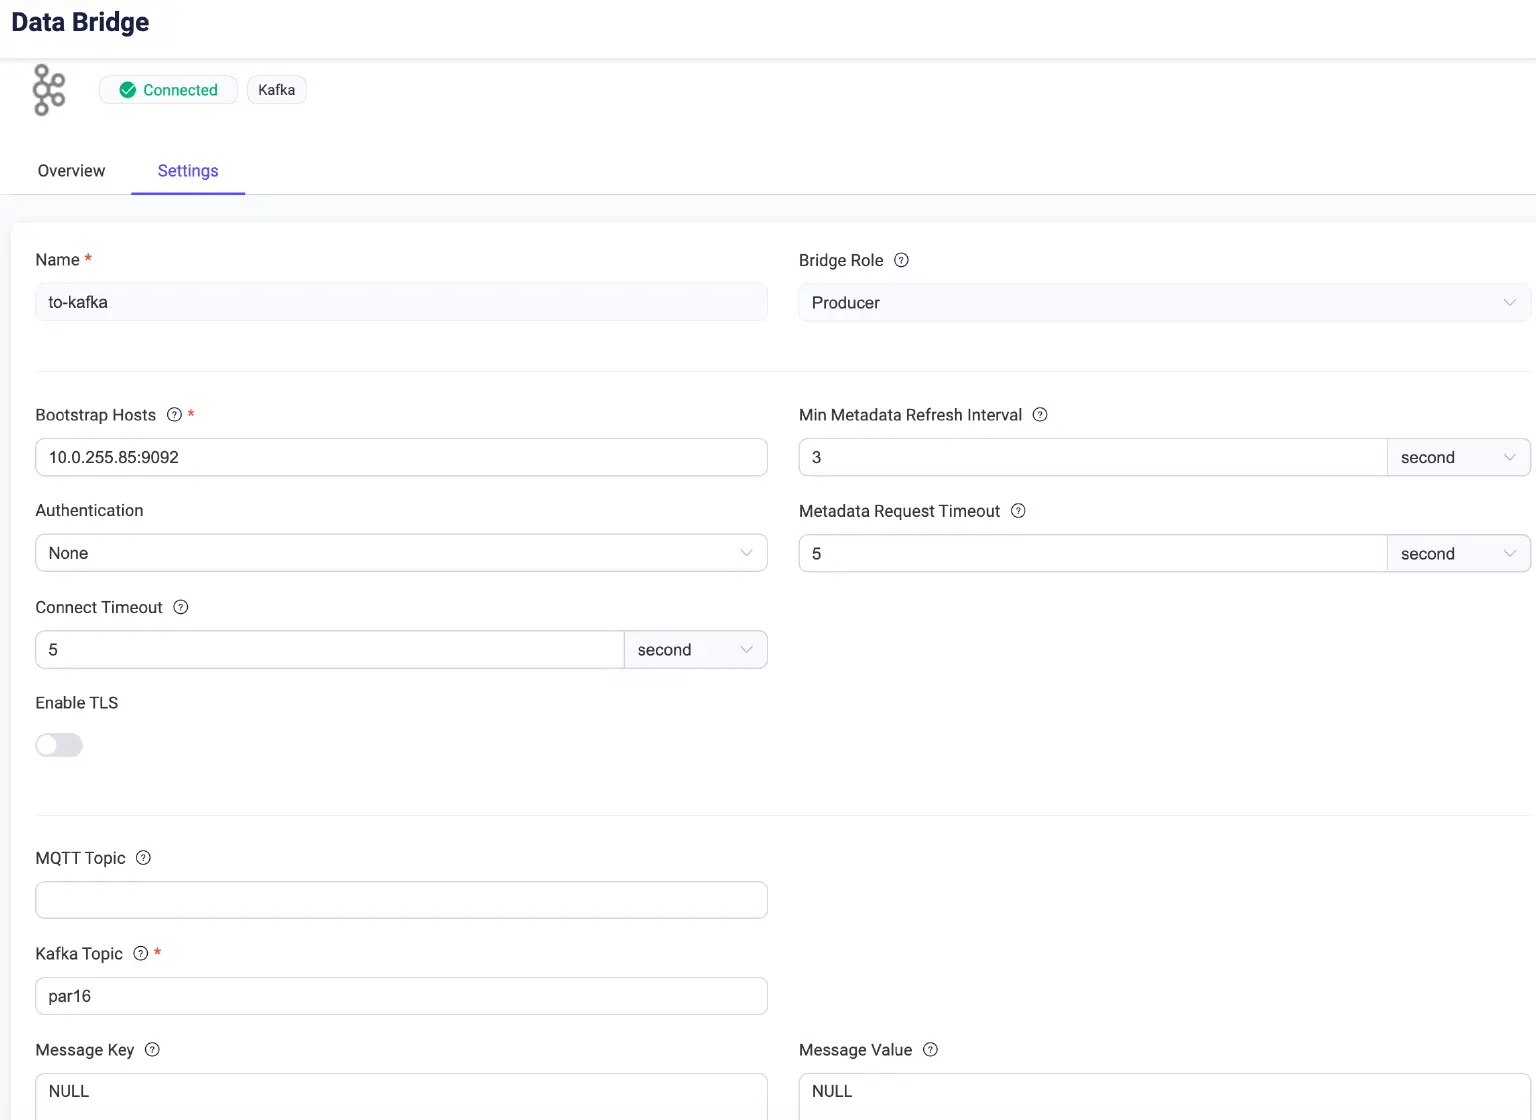Click the Bootstrap Hosts help icon

[x=174, y=415]
